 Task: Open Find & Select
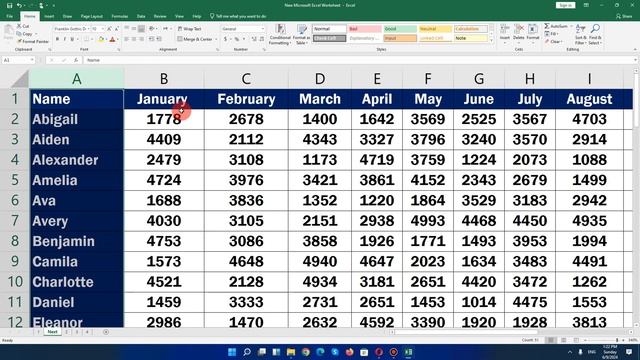tap(595, 35)
